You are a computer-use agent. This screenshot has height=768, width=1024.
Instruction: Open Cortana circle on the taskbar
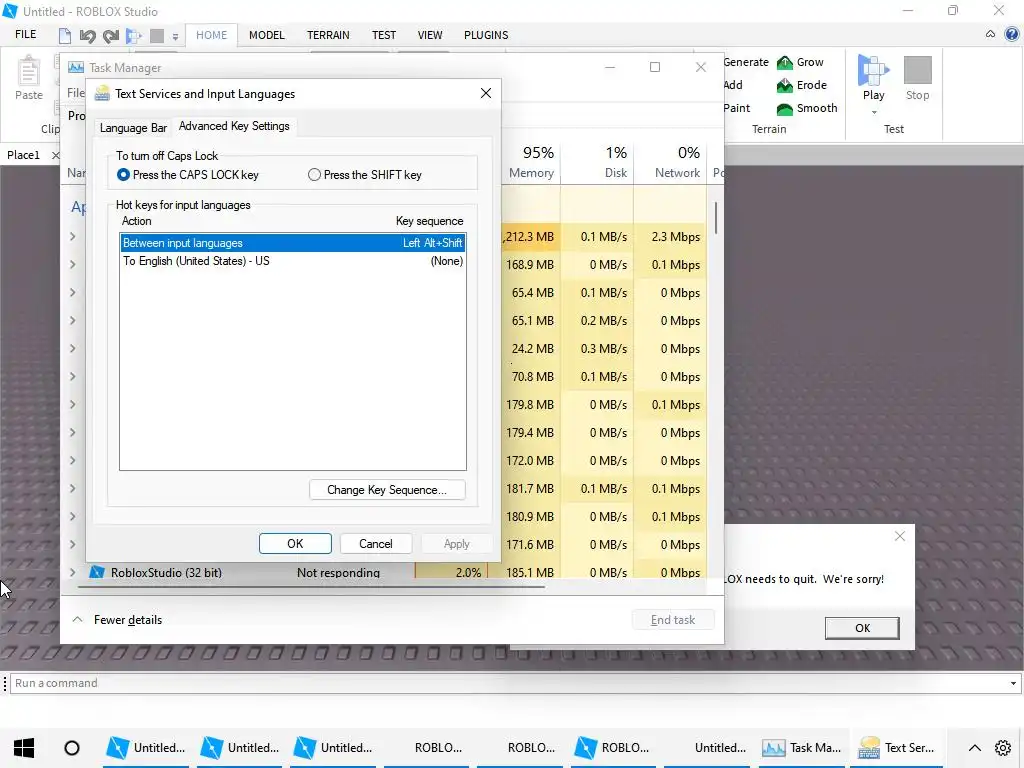coord(72,748)
